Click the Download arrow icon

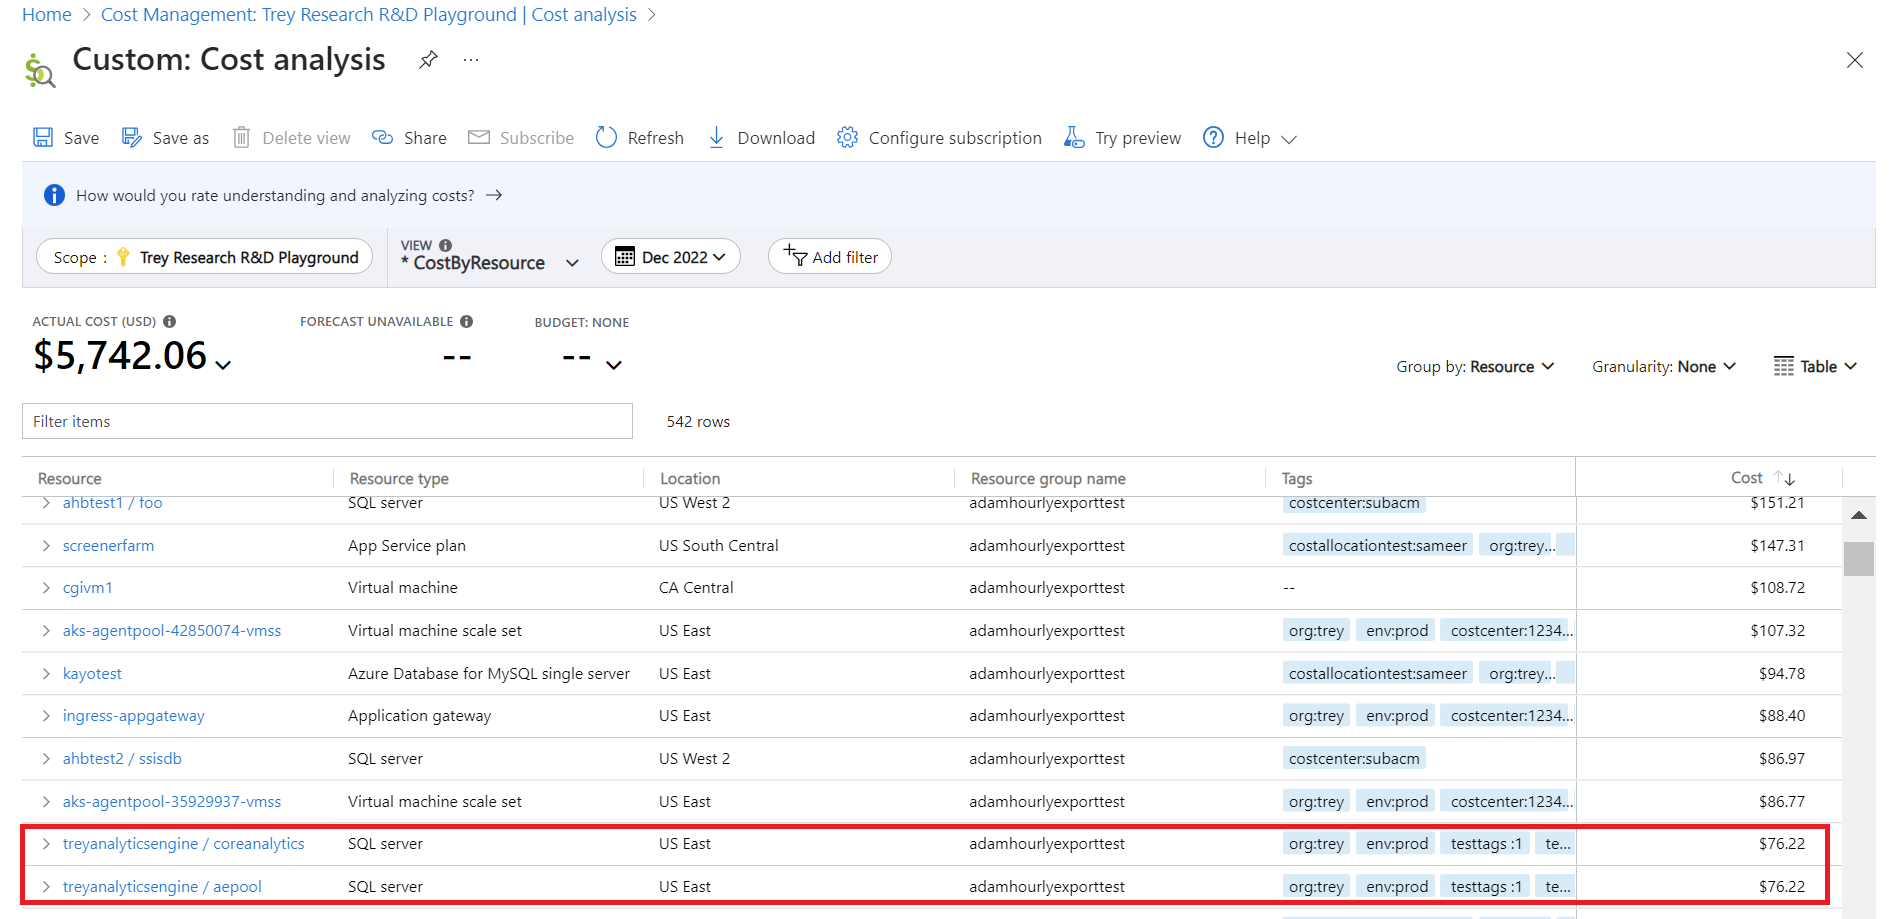pyautogui.click(x=716, y=138)
